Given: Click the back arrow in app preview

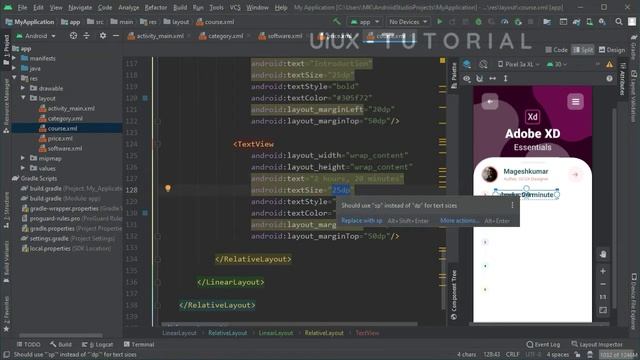Looking at the screenshot, I should click(x=490, y=102).
